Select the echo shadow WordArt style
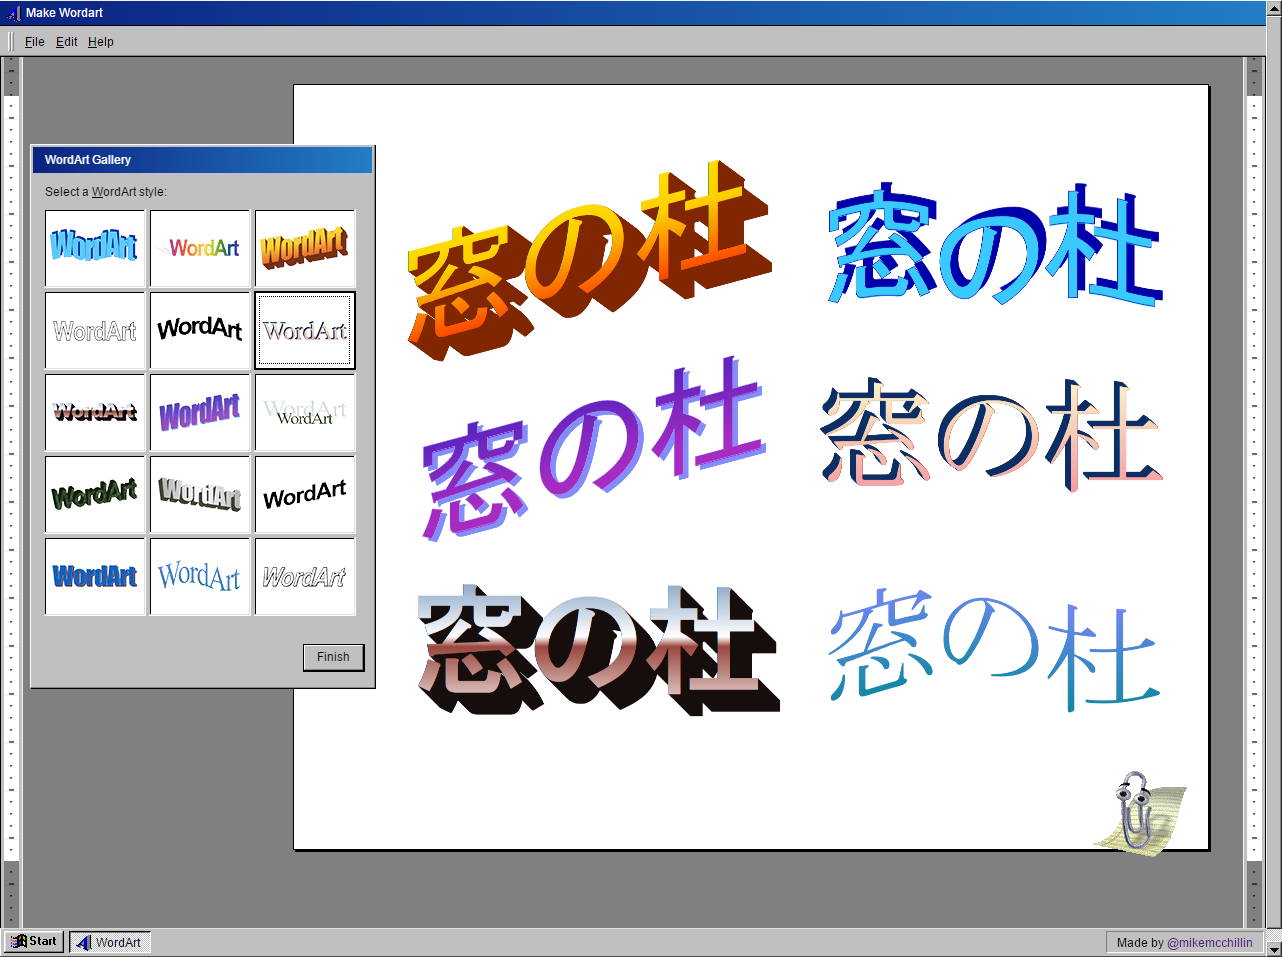The height and width of the screenshot is (957, 1282). click(304, 411)
